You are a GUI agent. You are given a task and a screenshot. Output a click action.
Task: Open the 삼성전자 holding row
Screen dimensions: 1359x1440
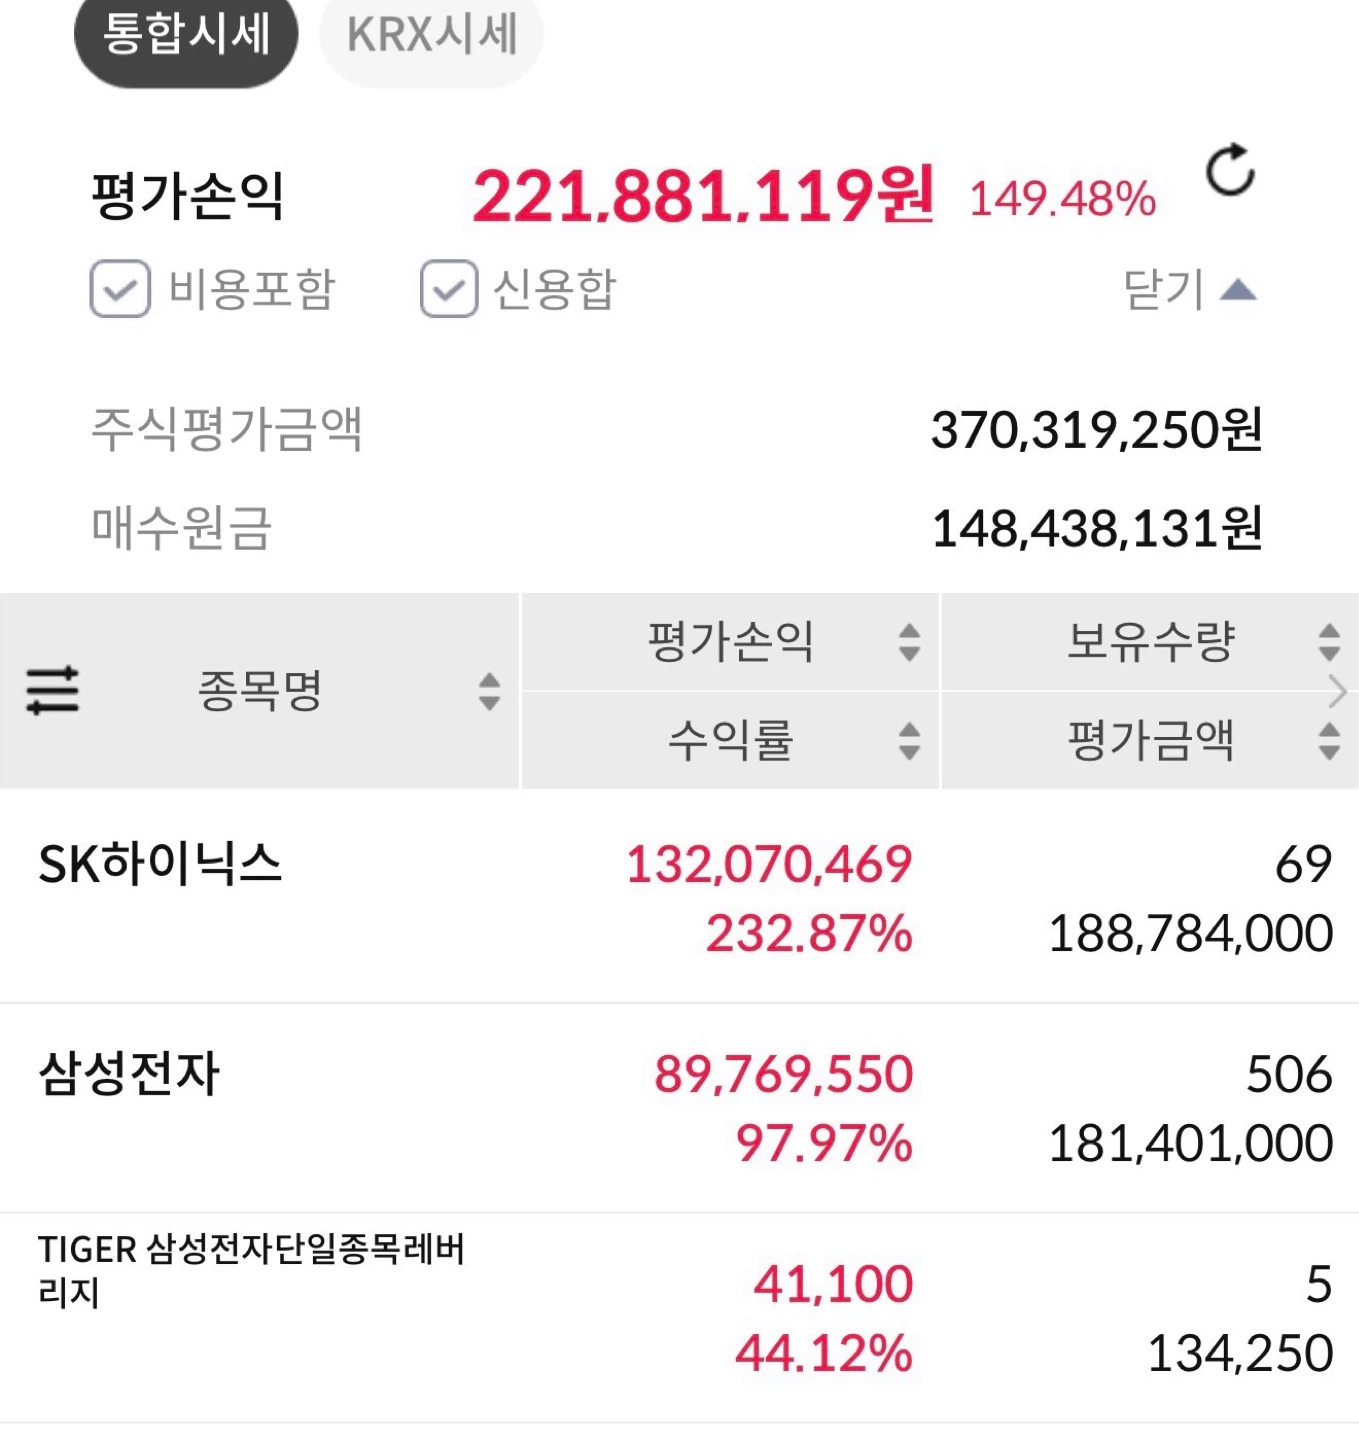pyautogui.click(x=679, y=1108)
